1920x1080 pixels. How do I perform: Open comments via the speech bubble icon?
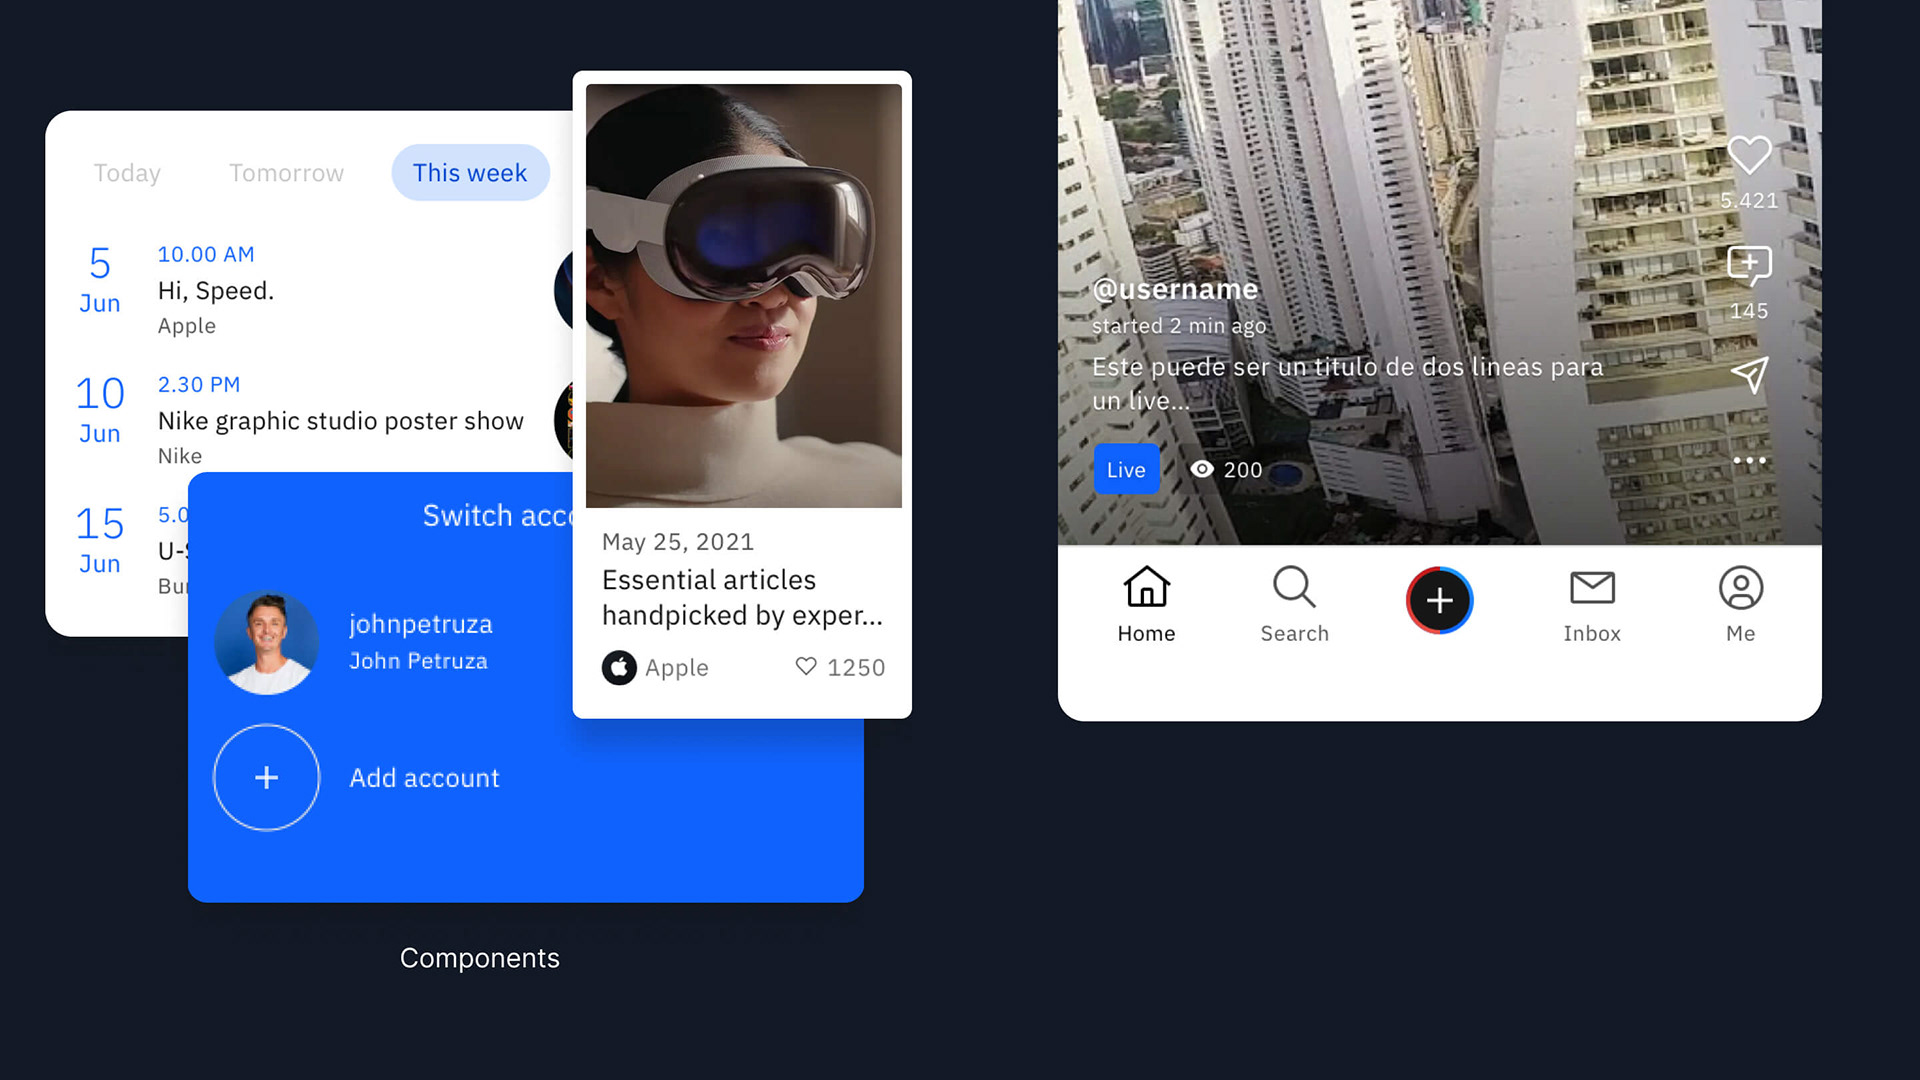point(1749,265)
